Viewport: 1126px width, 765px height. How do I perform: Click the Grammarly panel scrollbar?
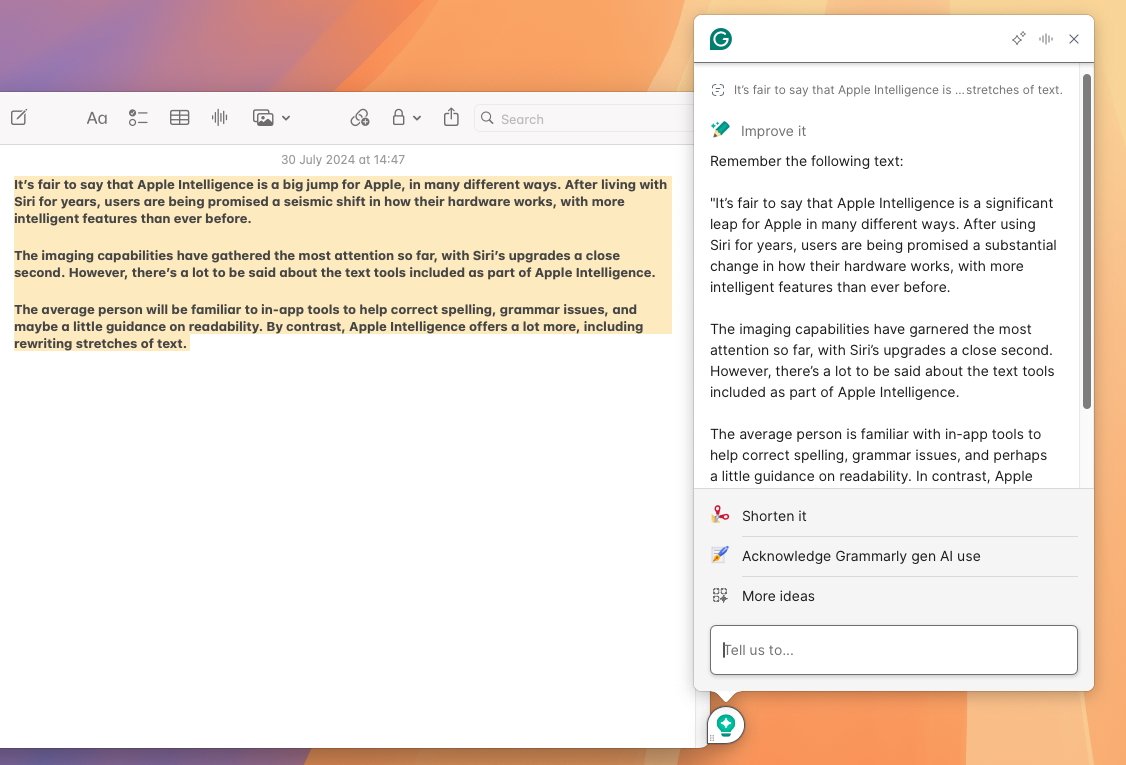click(x=1087, y=241)
